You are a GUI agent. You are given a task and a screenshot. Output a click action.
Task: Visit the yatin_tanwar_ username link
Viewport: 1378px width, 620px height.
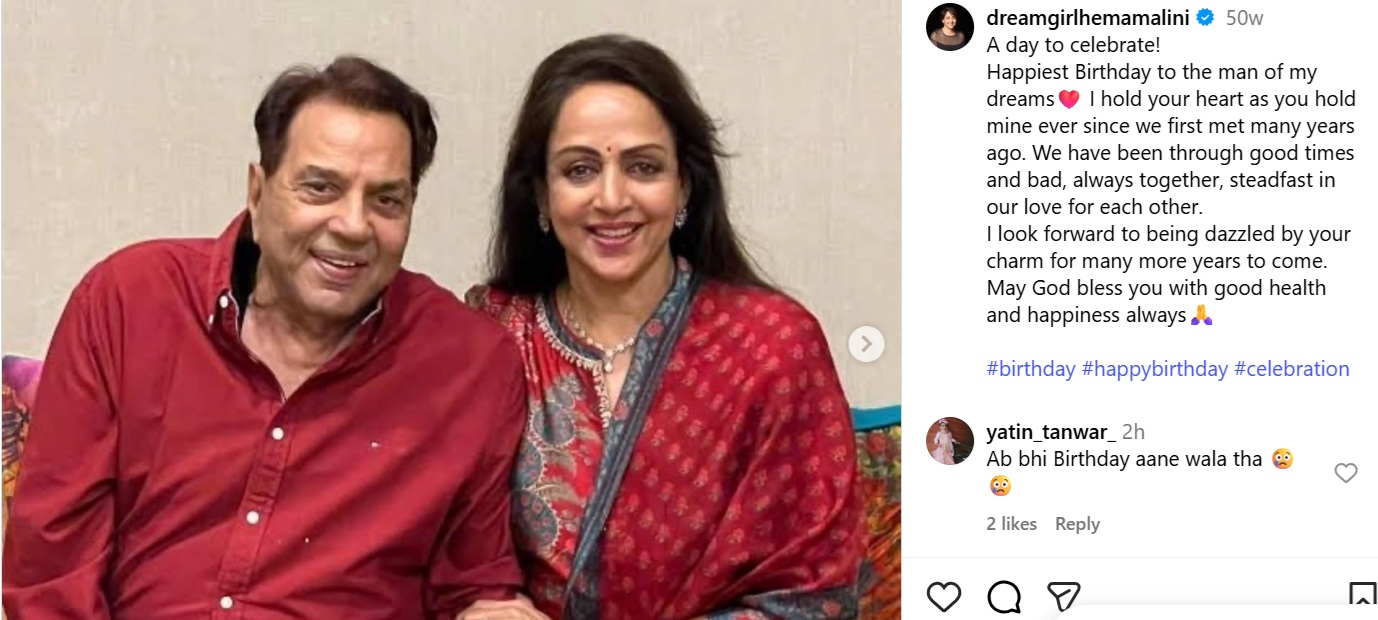[x=1050, y=432]
